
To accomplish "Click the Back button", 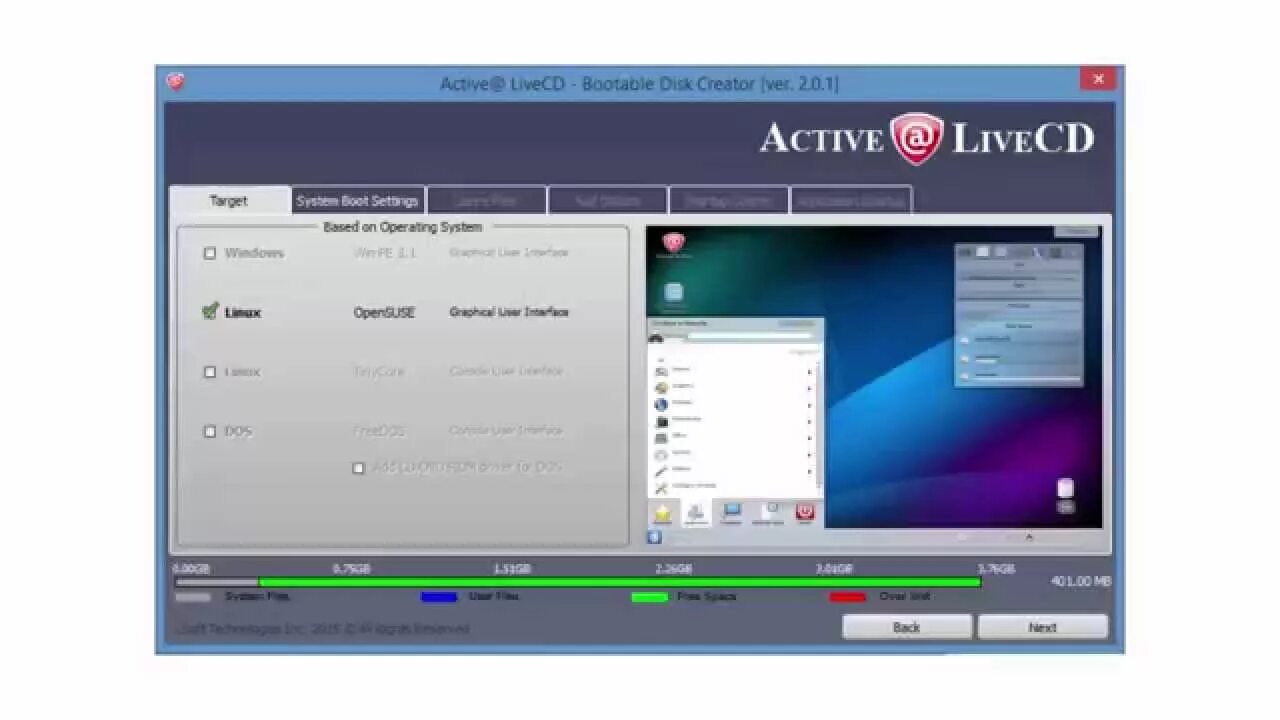I will click(907, 627).
